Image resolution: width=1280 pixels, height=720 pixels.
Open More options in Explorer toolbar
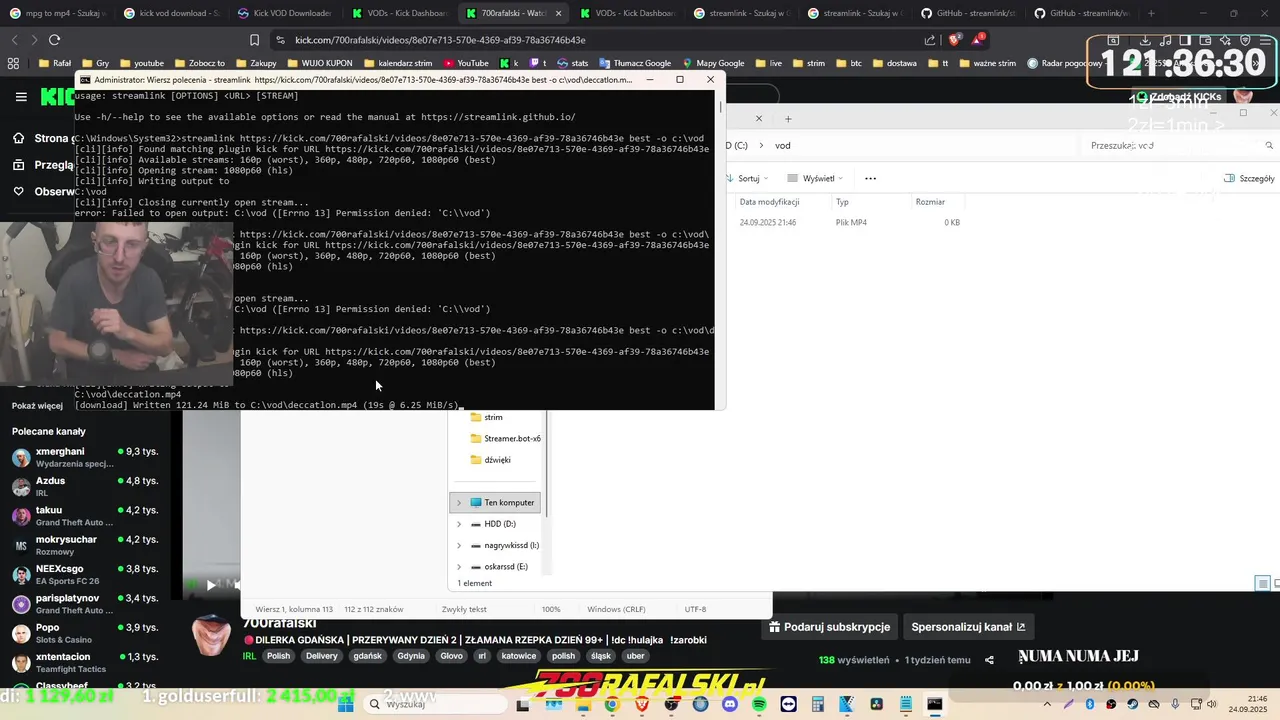tap(870, 178)
